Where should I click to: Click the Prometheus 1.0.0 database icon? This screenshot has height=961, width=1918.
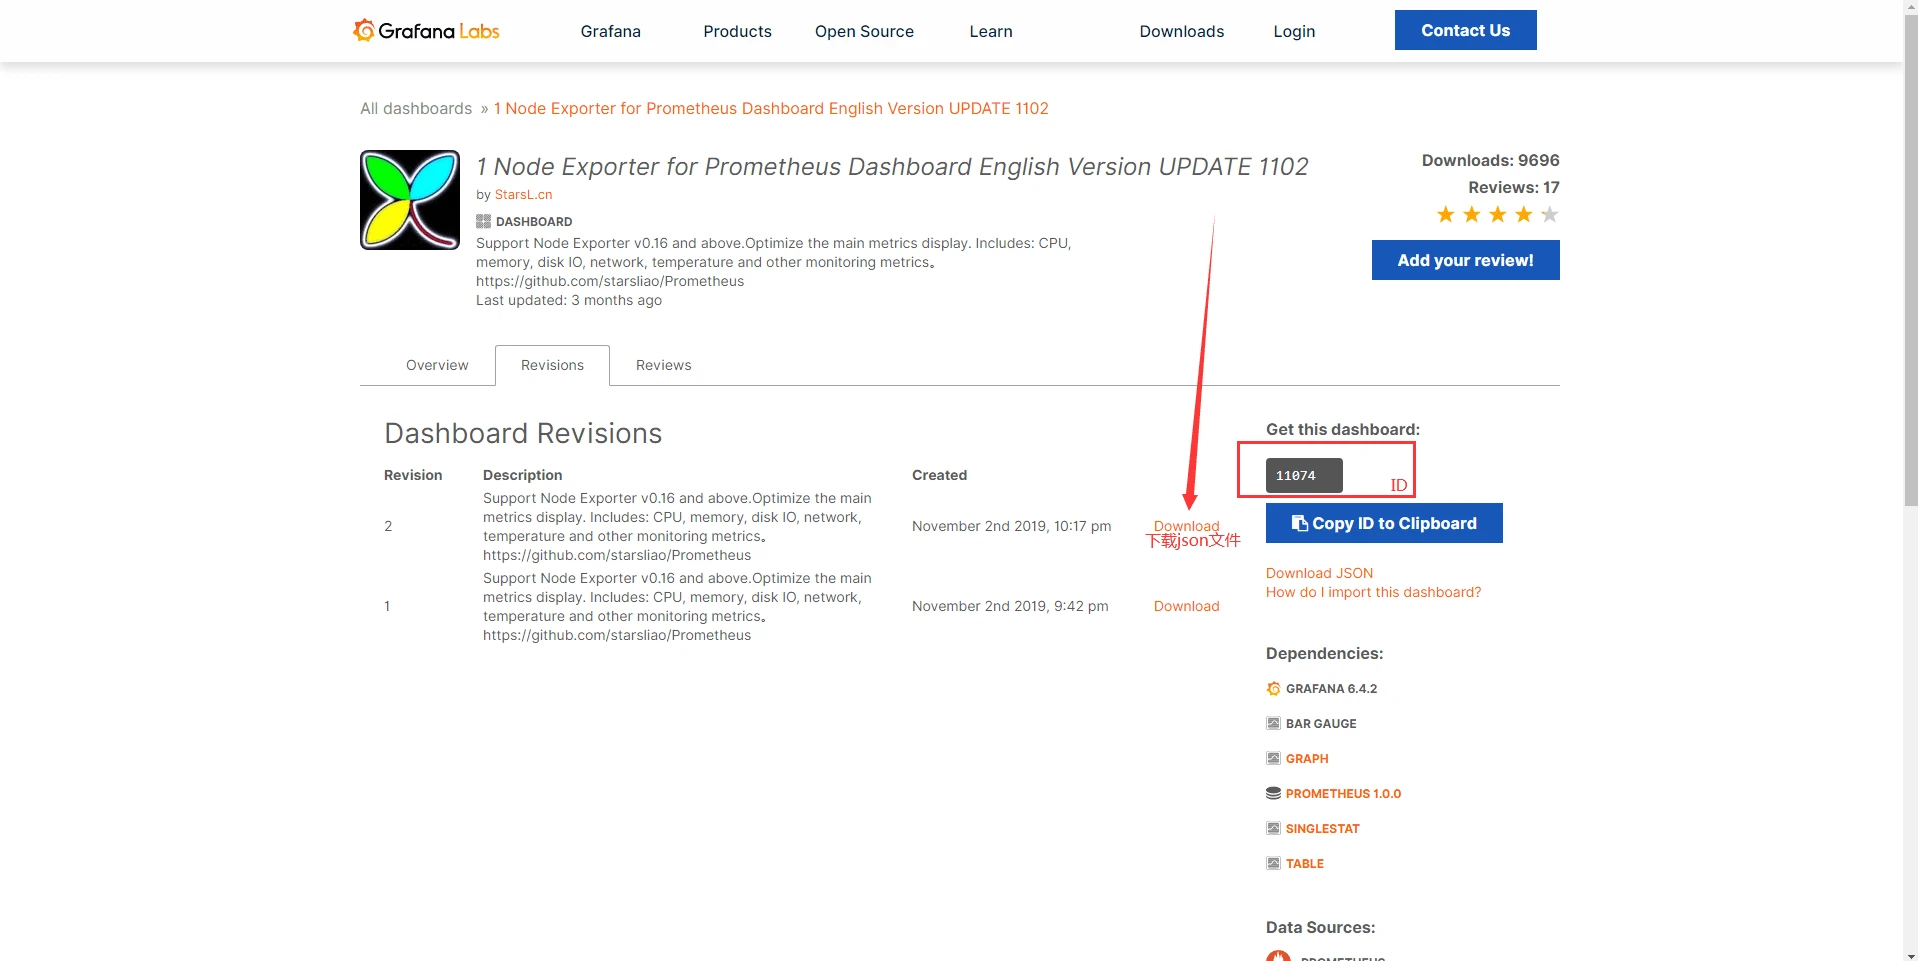(1273, 794)
